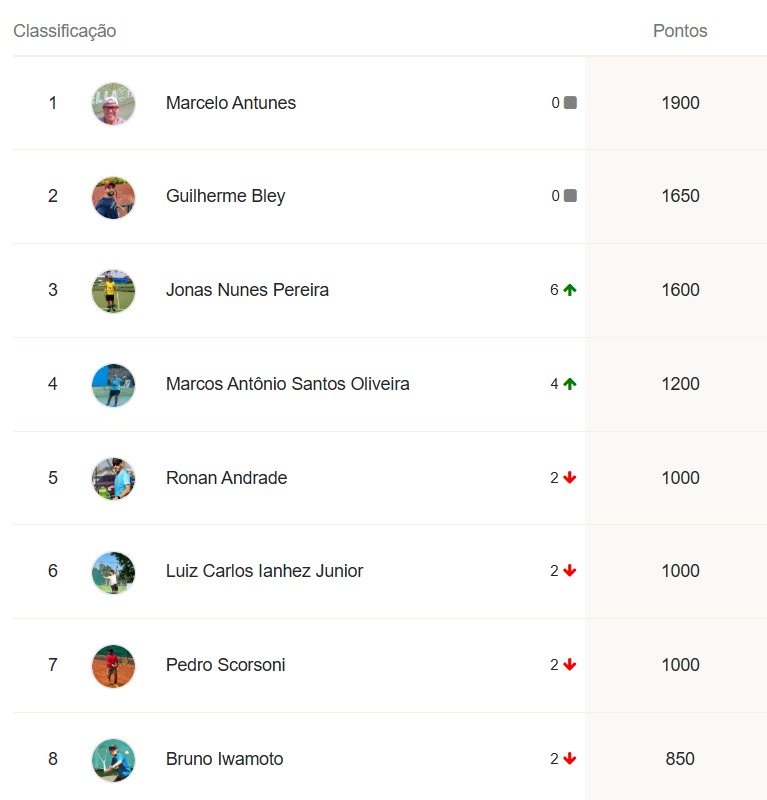Open Marcelo Antunes profile photo
Screen dimensions: 767x800
113,104
